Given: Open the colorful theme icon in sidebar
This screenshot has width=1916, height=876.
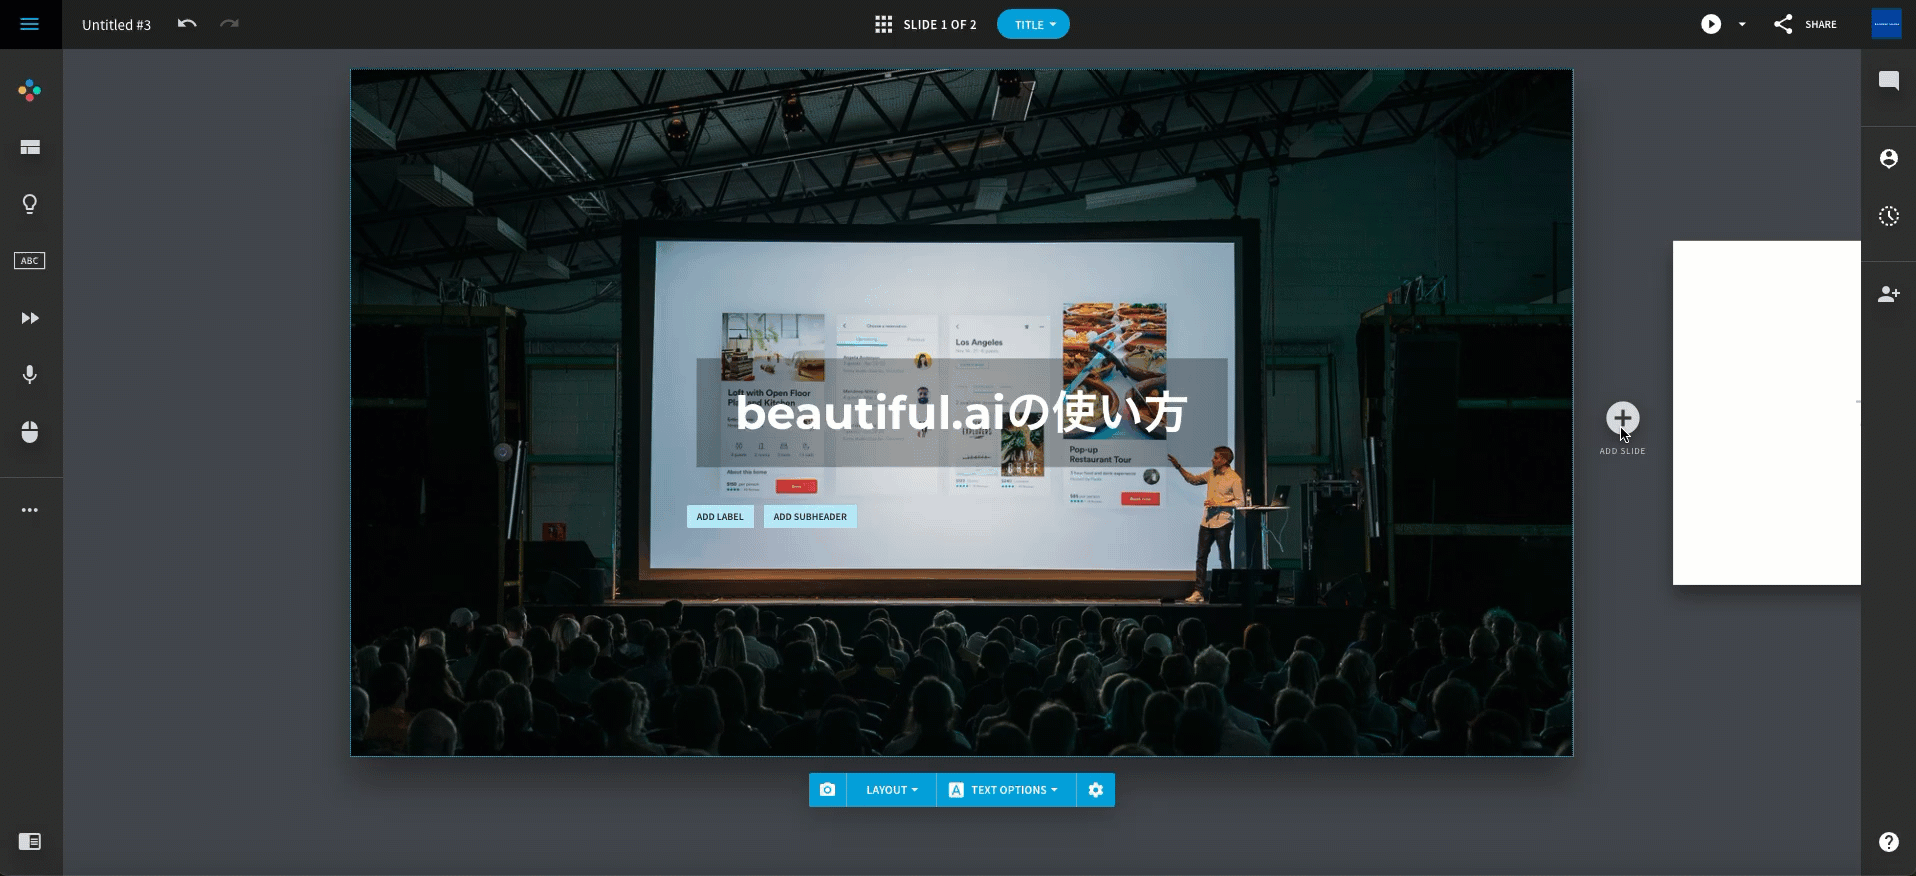Looking at the screenshot, I should click(30, 91).
